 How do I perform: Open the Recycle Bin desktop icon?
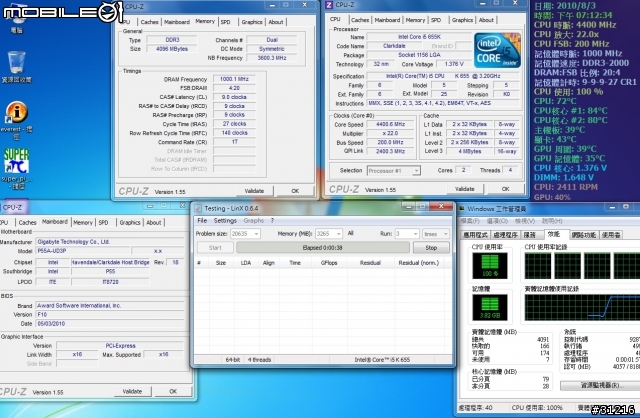pos(16,62)
